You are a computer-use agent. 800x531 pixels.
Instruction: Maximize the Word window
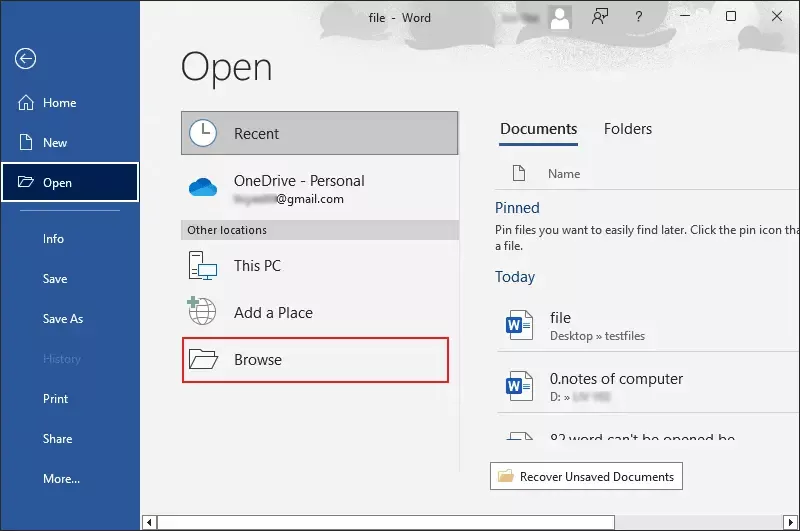(x=731, y=16)
